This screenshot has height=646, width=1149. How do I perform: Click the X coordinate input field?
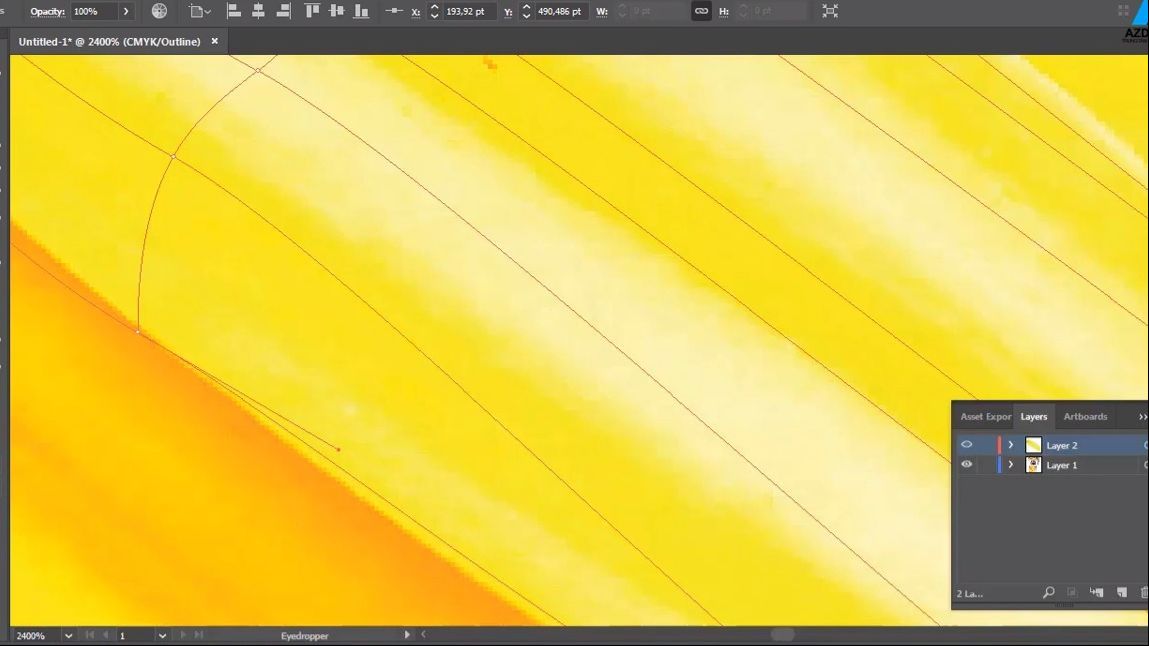(x=469, y=11)
